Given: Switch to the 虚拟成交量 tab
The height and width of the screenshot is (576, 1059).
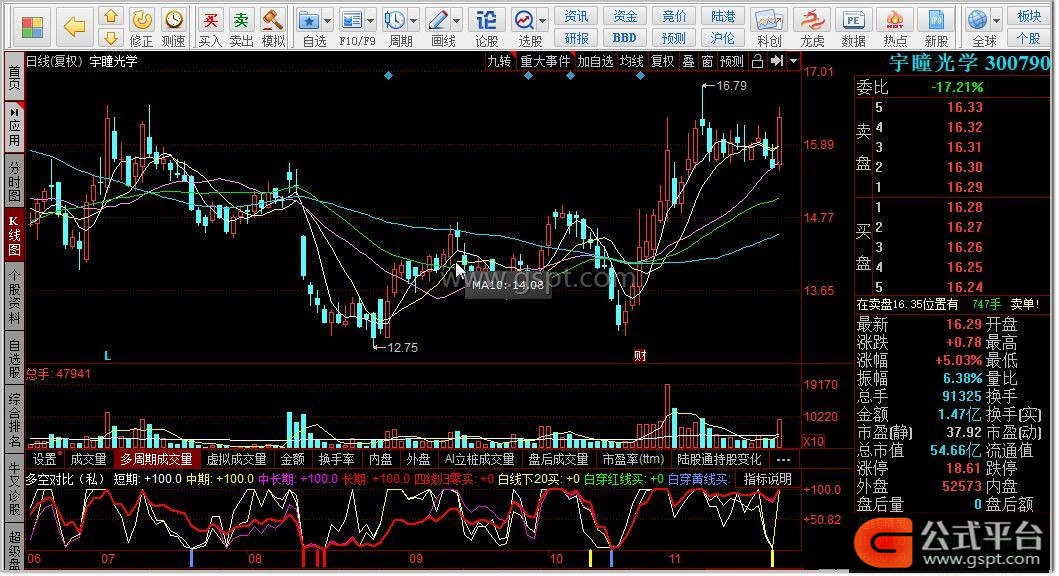Looking at the screenshot, I should (236, 459).
